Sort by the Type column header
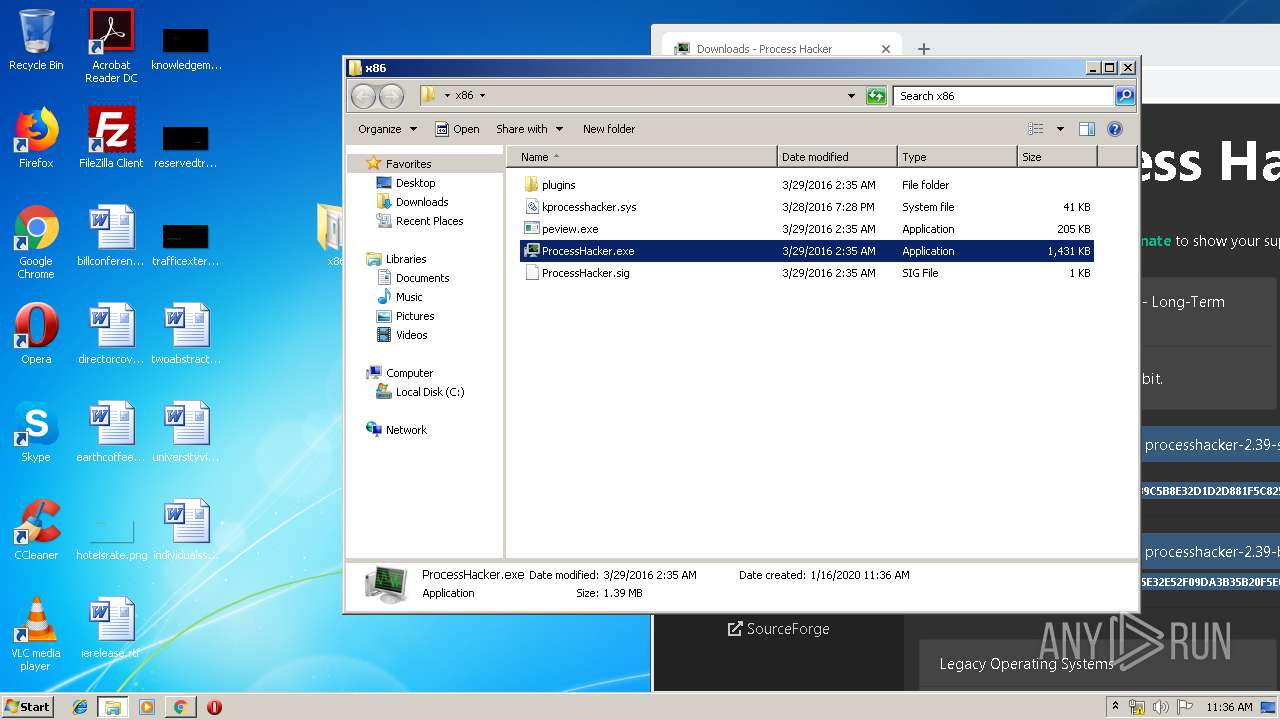Screen dimensions: 1280x720 coord(957,157)
